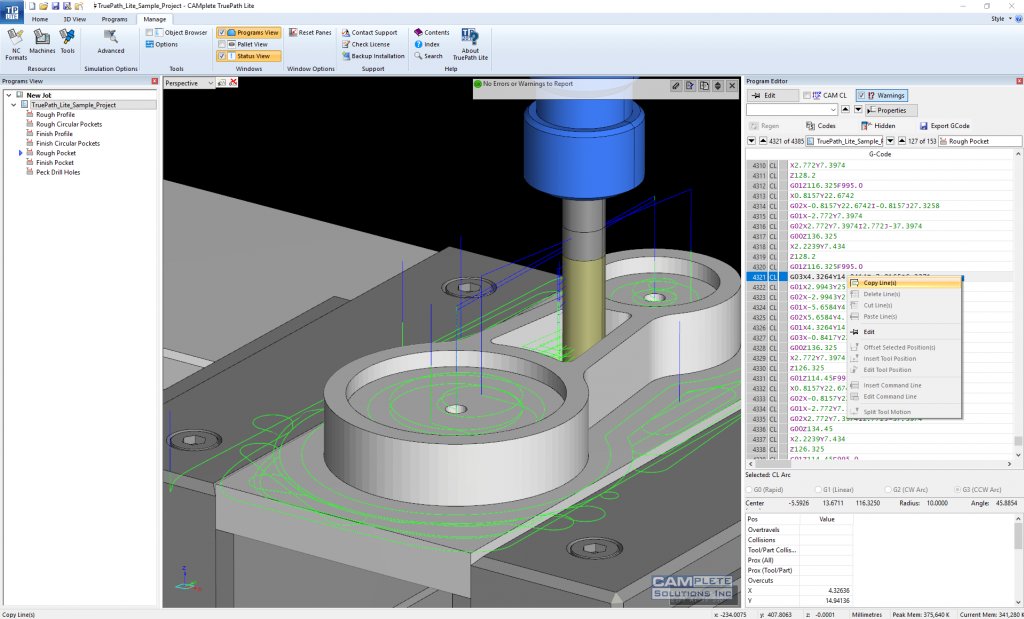Click Export GCode
This screenshot has height=619, width=1024.
[944, 126]
